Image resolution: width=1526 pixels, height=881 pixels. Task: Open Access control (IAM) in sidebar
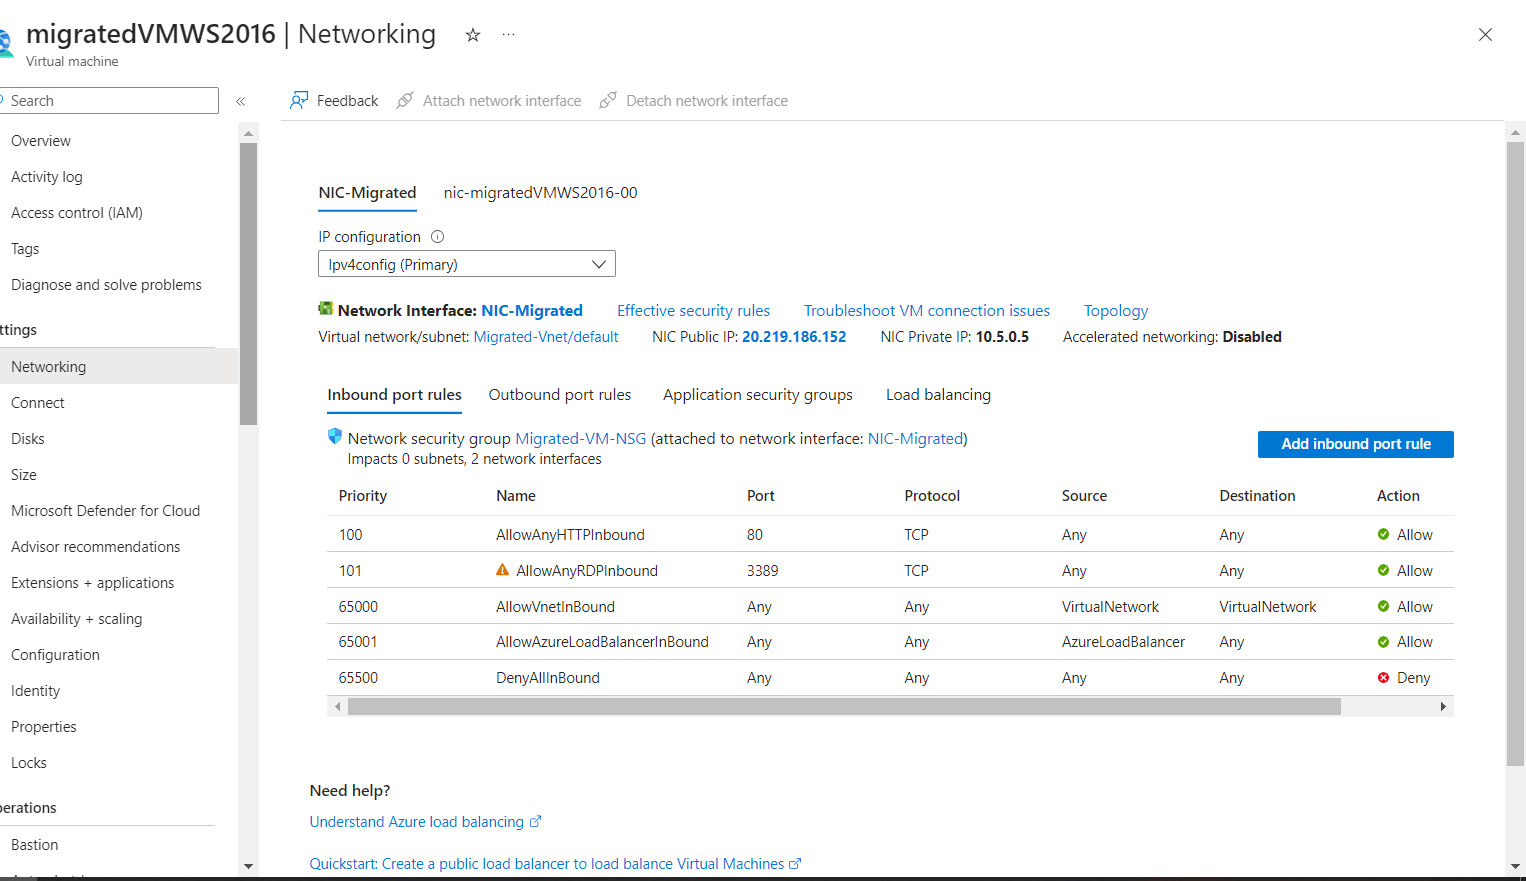coord(77,213)
